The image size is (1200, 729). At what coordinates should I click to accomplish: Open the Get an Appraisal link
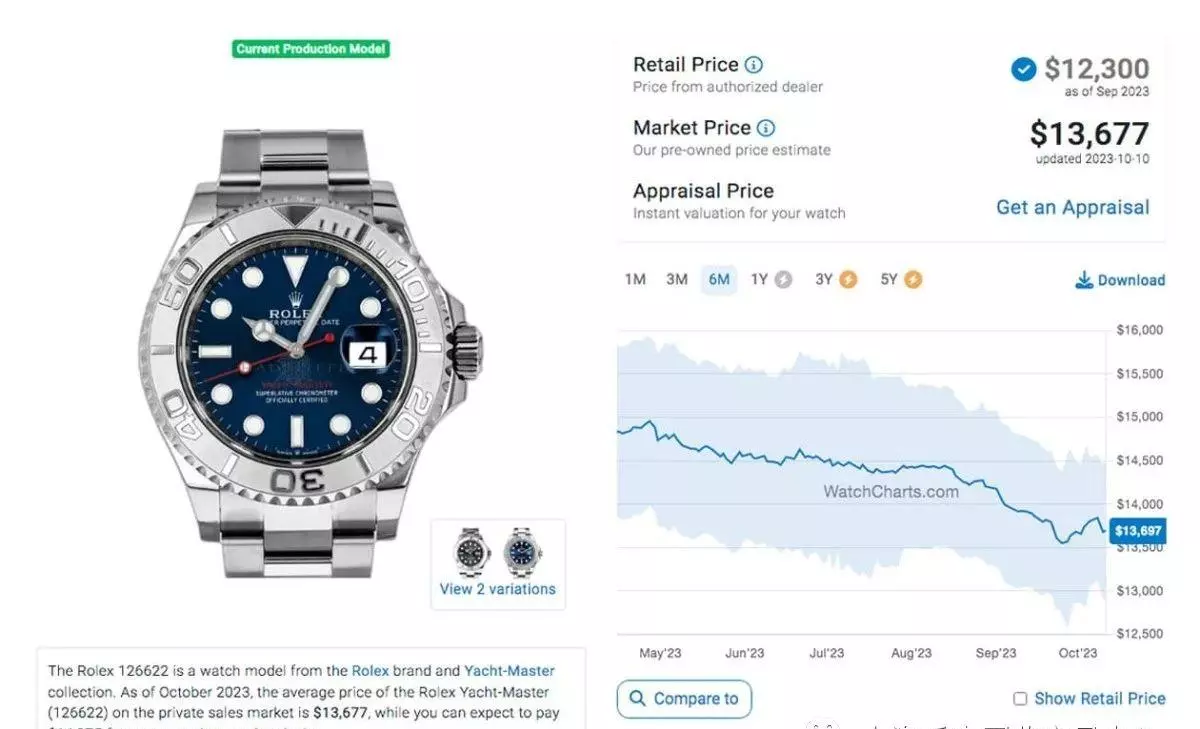point(1072,208)
